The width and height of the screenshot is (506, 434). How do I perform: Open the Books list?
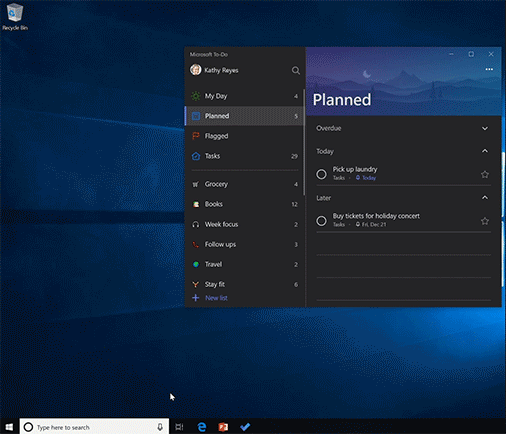244,204
